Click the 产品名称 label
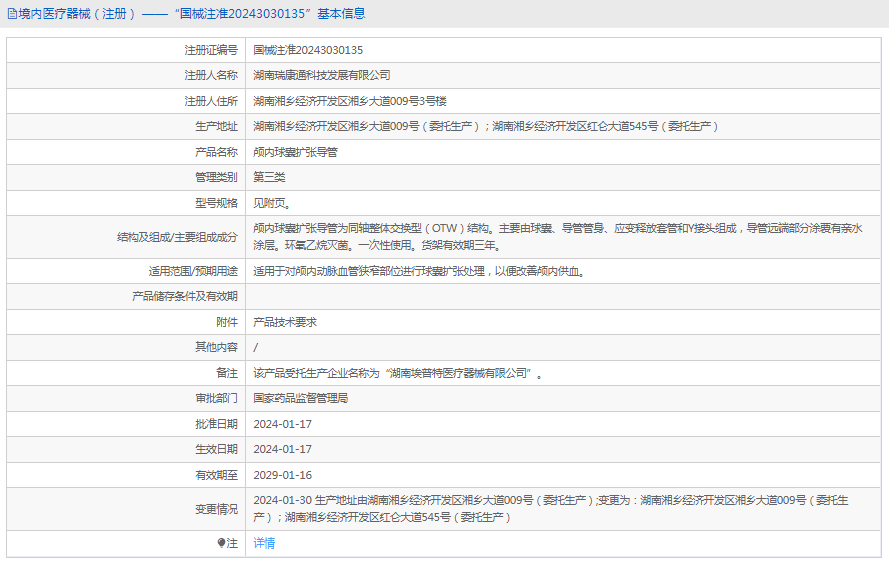This screenshot has height=562, width=889. pyautogui.click(x=217, y=152)
